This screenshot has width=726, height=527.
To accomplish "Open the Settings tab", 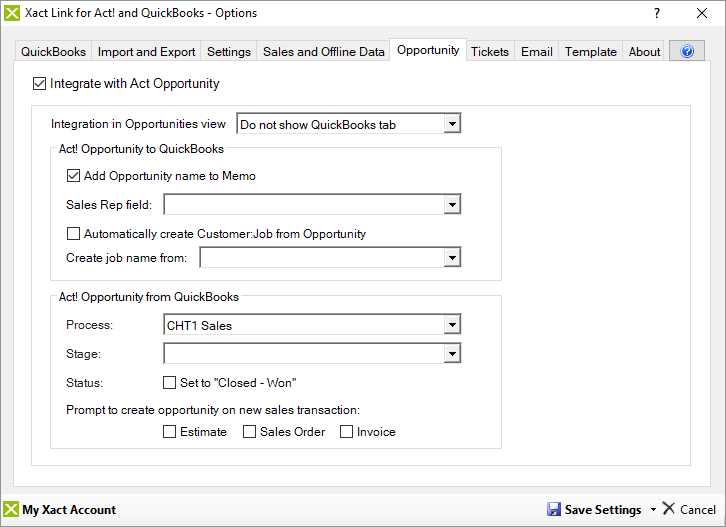I will [x=229, y=51].
